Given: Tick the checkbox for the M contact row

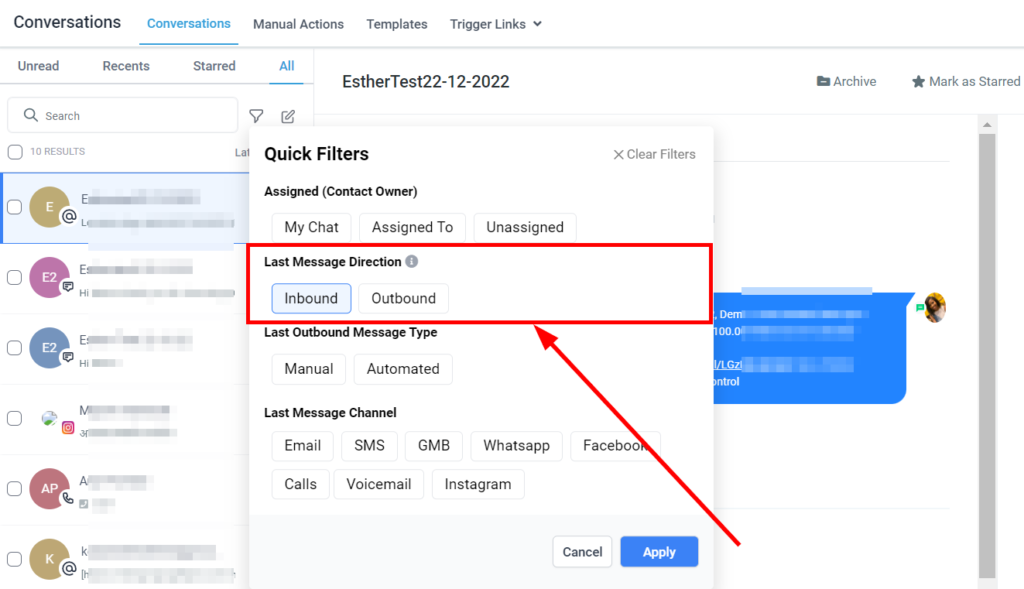Looking at the screenshot, I should [x=14, y=419].
